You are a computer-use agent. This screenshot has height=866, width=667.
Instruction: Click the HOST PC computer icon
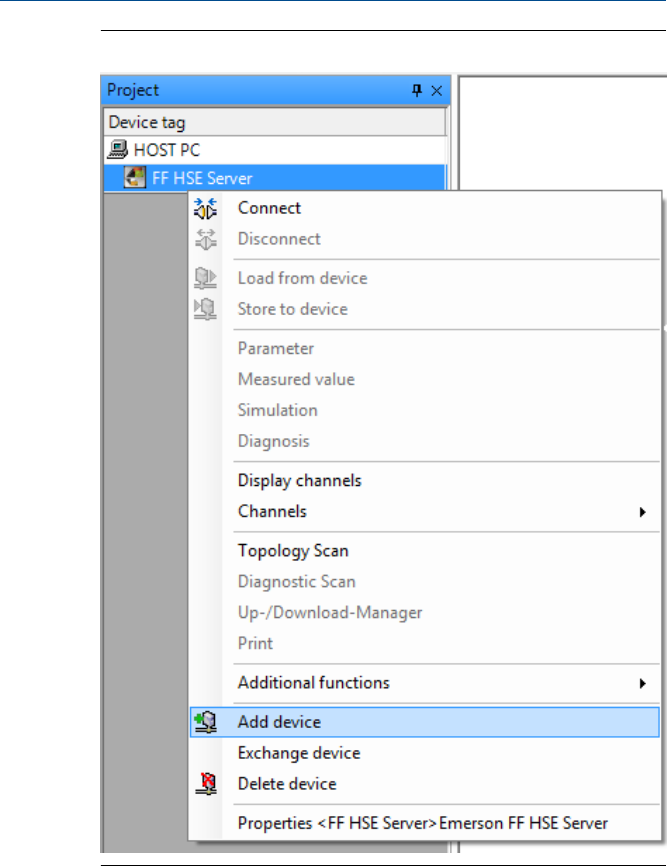click(119, 150)
